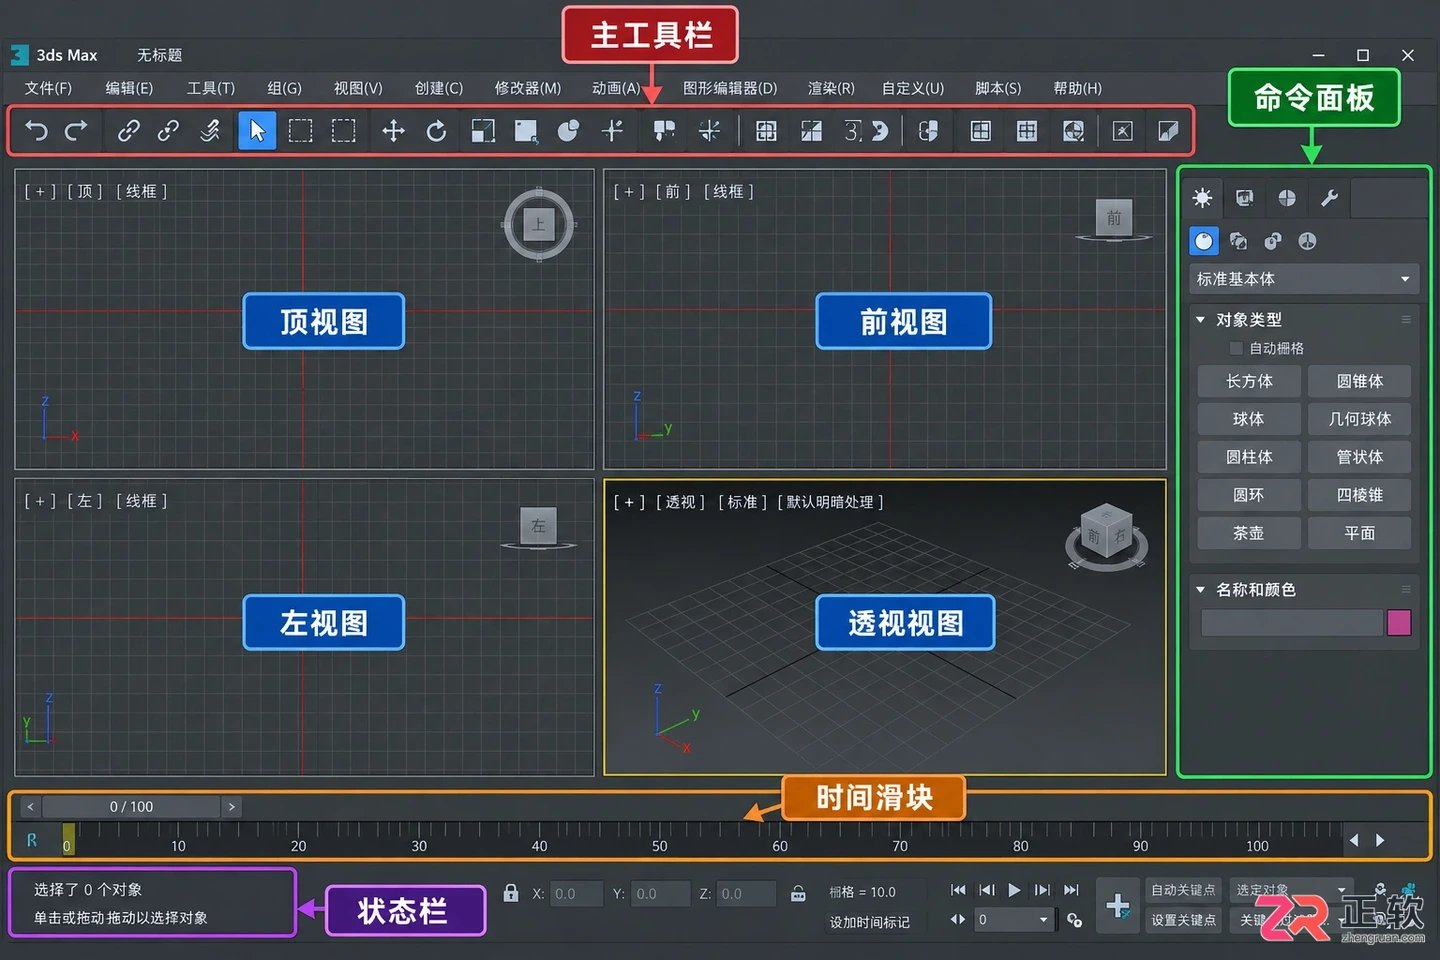Open the 标准基本体 dropdown

point(1304,279)
